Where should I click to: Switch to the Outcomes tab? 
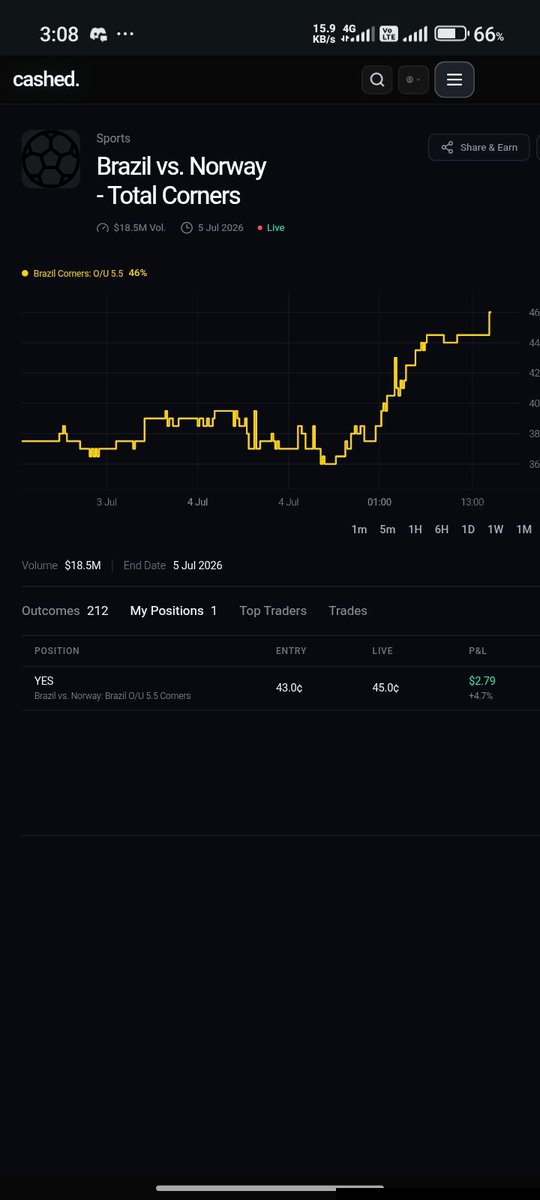(x=65, y=610)
